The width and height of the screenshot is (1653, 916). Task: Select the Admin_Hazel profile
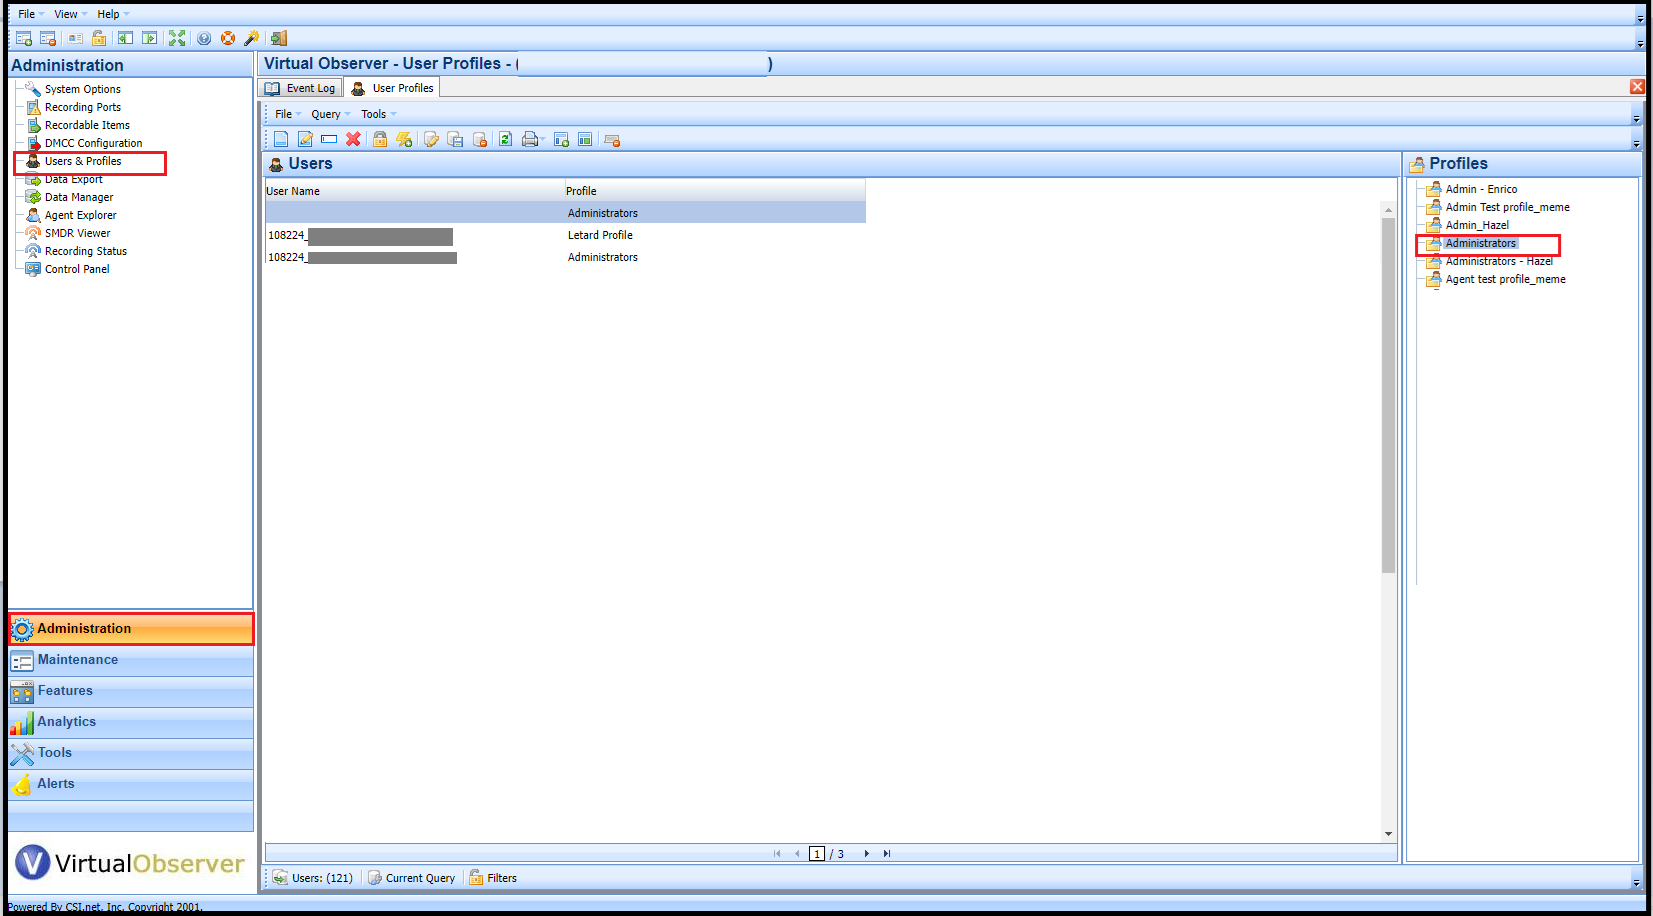pyautogui.click(x=1477, y=225)
